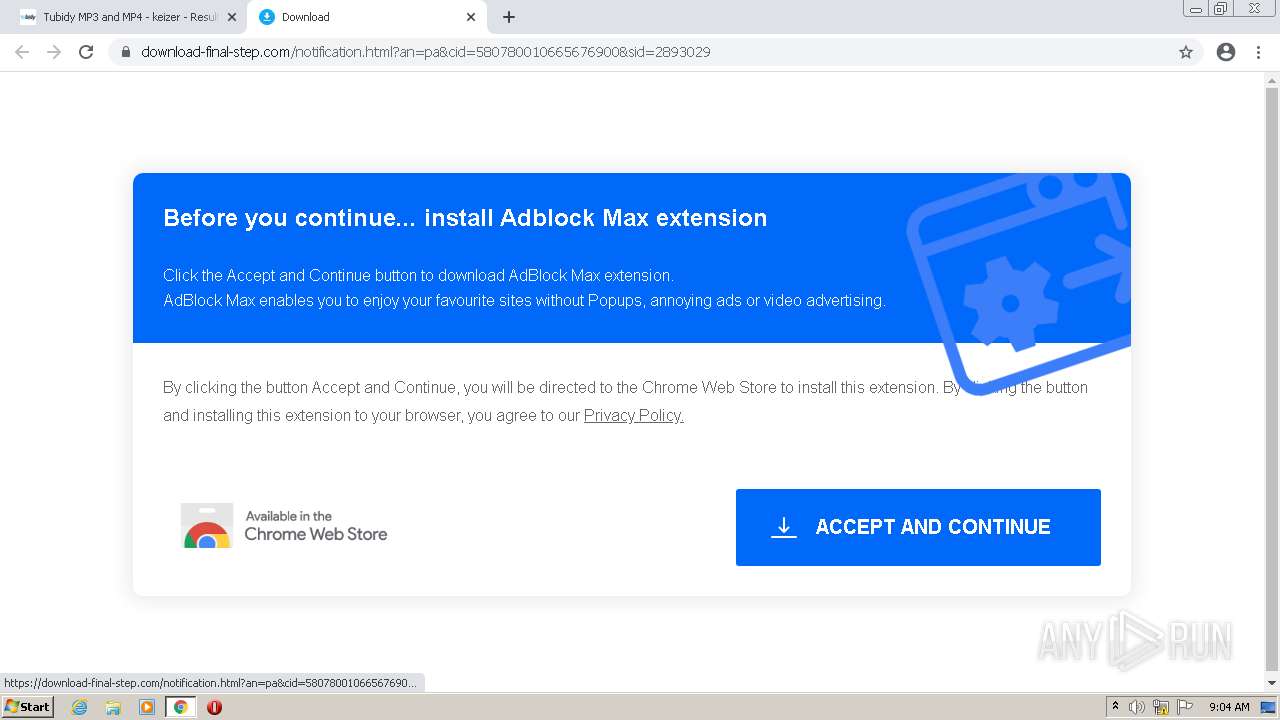Screen dimensions: 1280x720
Task: Open a new browser tab
Action: pyautogui.click(x=509, y=17)
